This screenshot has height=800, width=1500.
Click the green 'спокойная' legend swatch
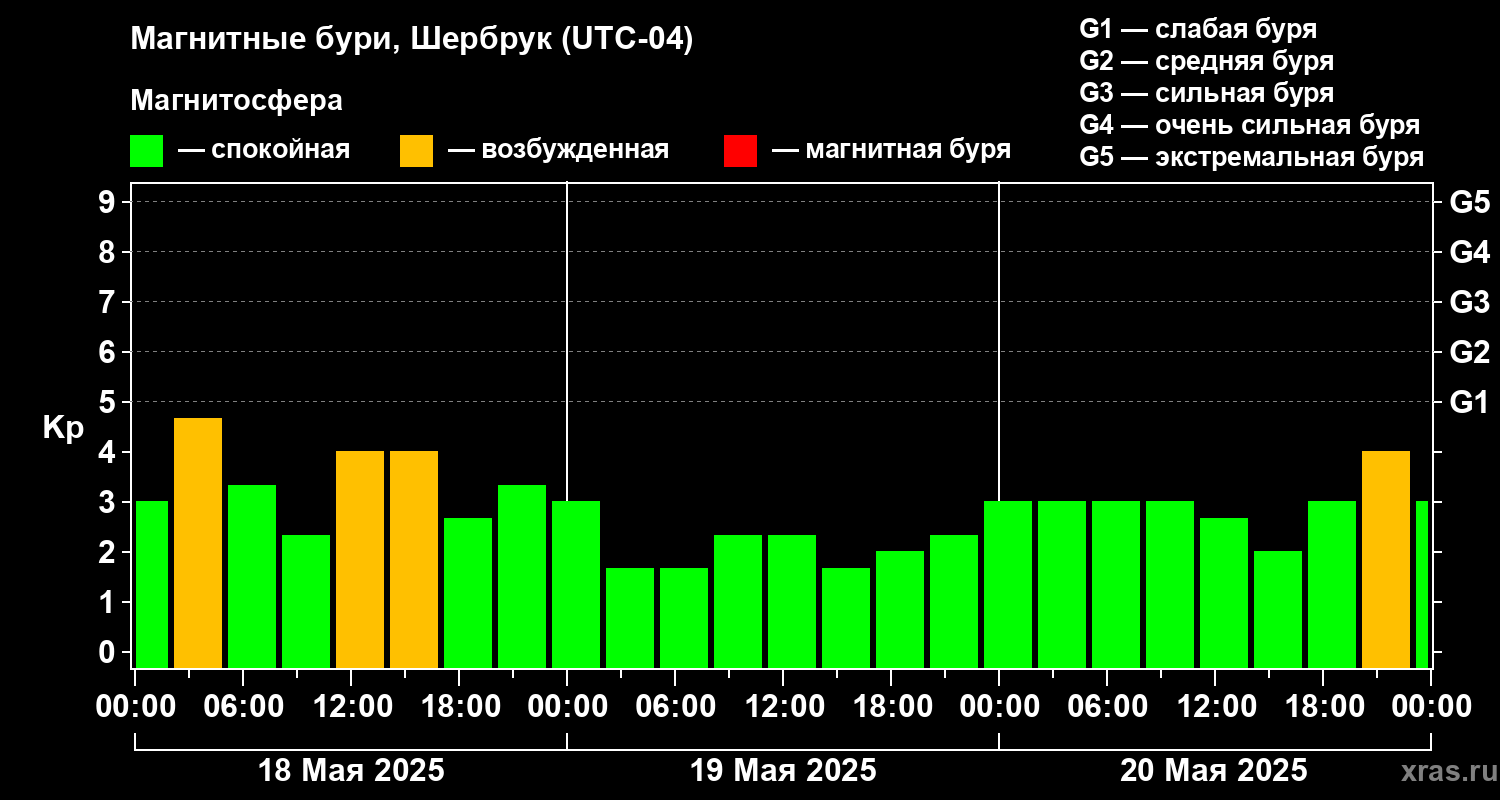(x=147, y=151)
